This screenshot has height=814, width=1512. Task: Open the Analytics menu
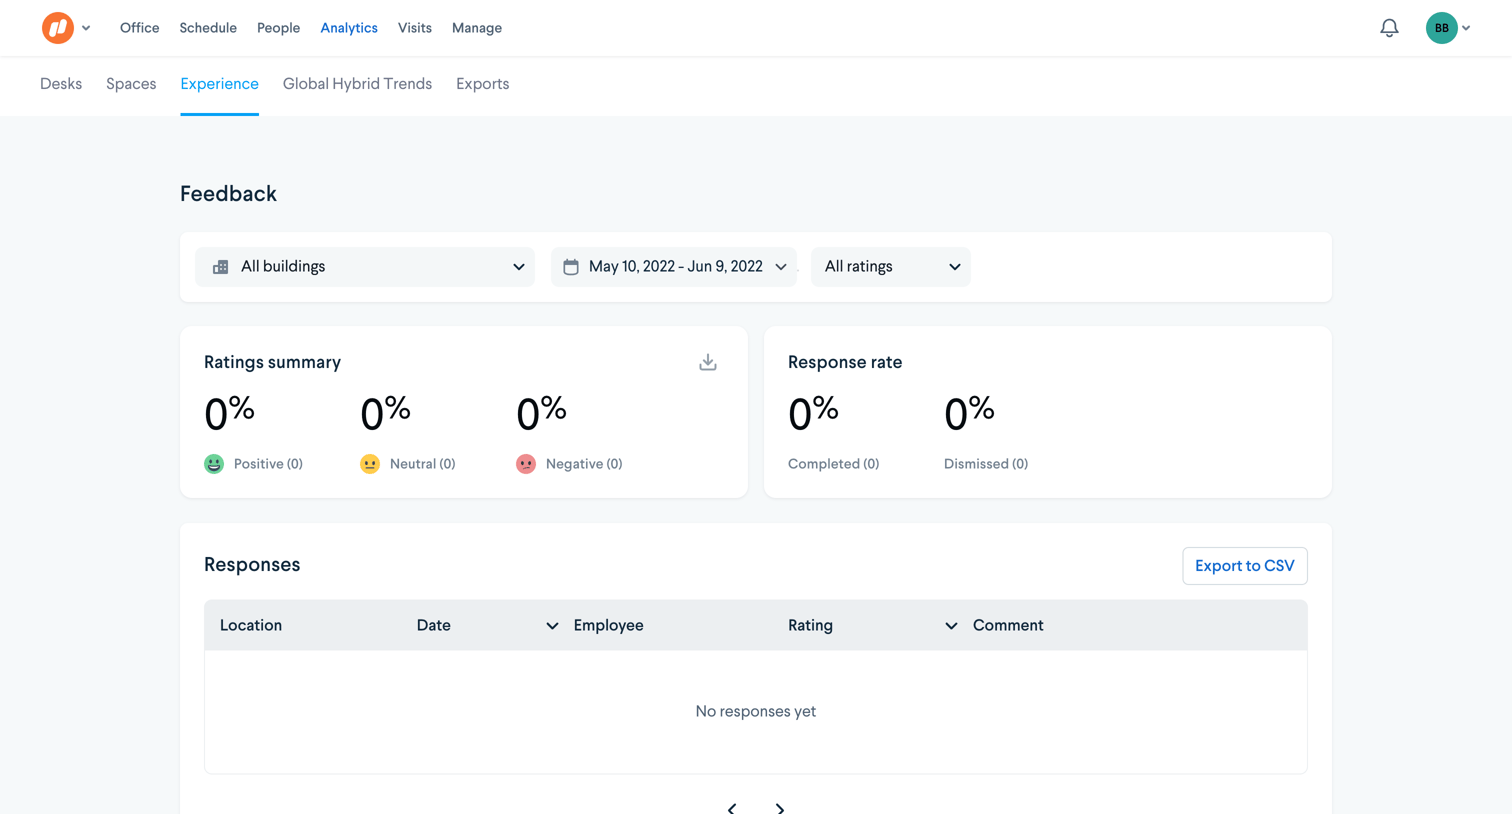[x=349, y=28]
